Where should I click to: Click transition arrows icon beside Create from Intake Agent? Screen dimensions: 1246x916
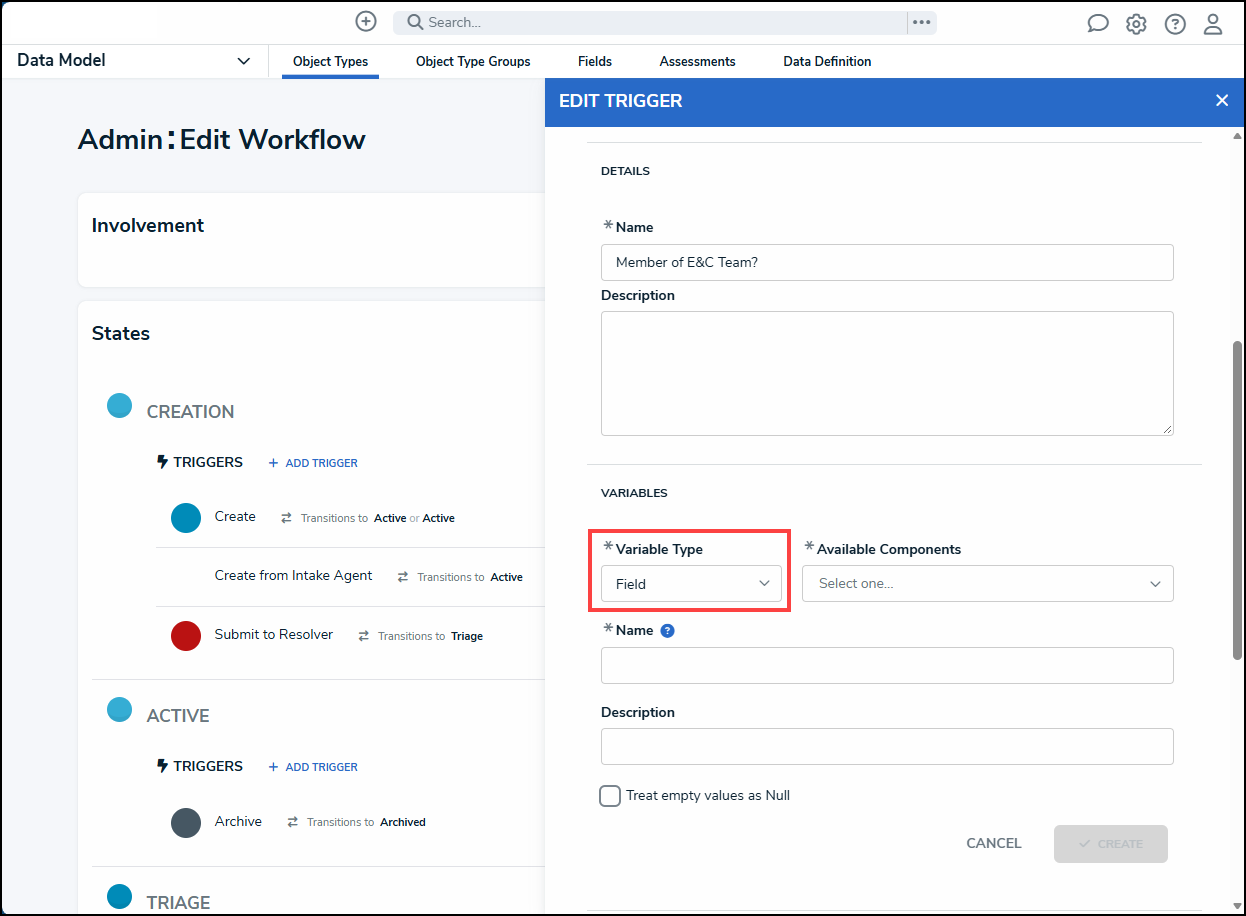coord(403,577)
